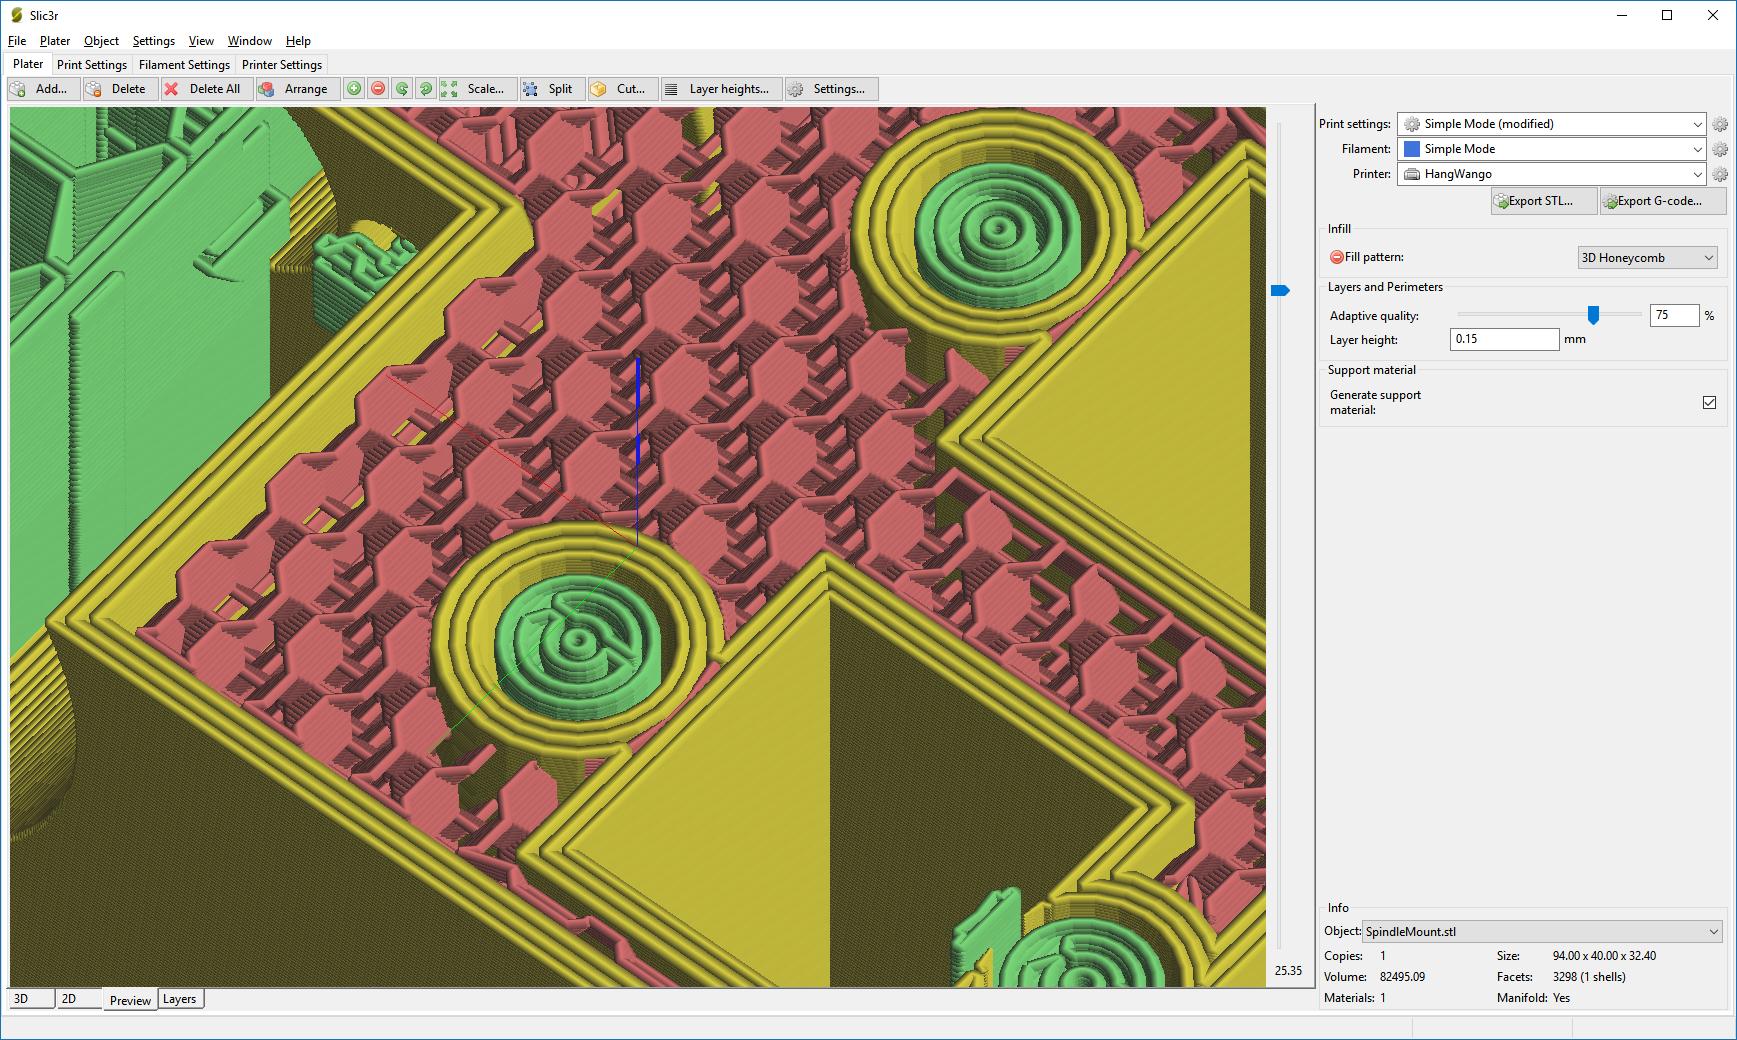Click the preview layer height slider handle

1280,291
